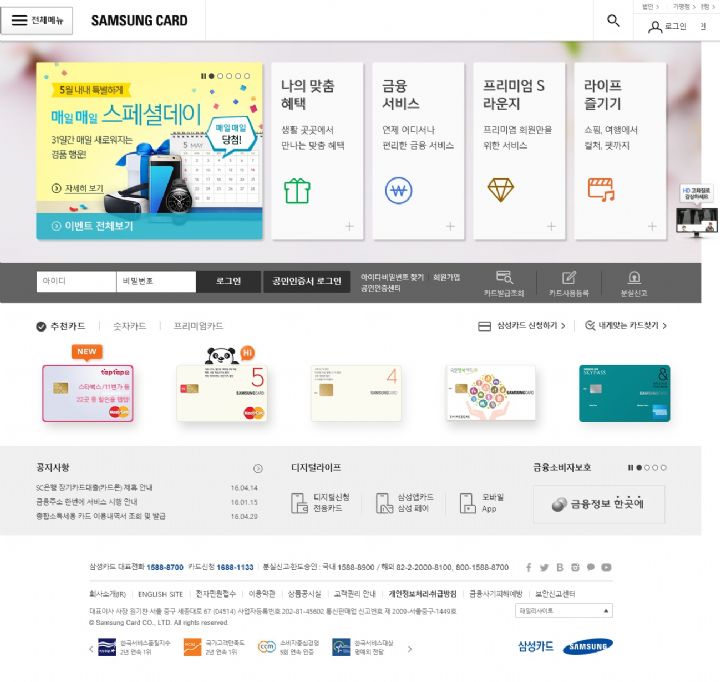This screenshot has width=720, height=682.
Task: Click the 금융정보 한곳에 banner
Action: tap(599, 504)
